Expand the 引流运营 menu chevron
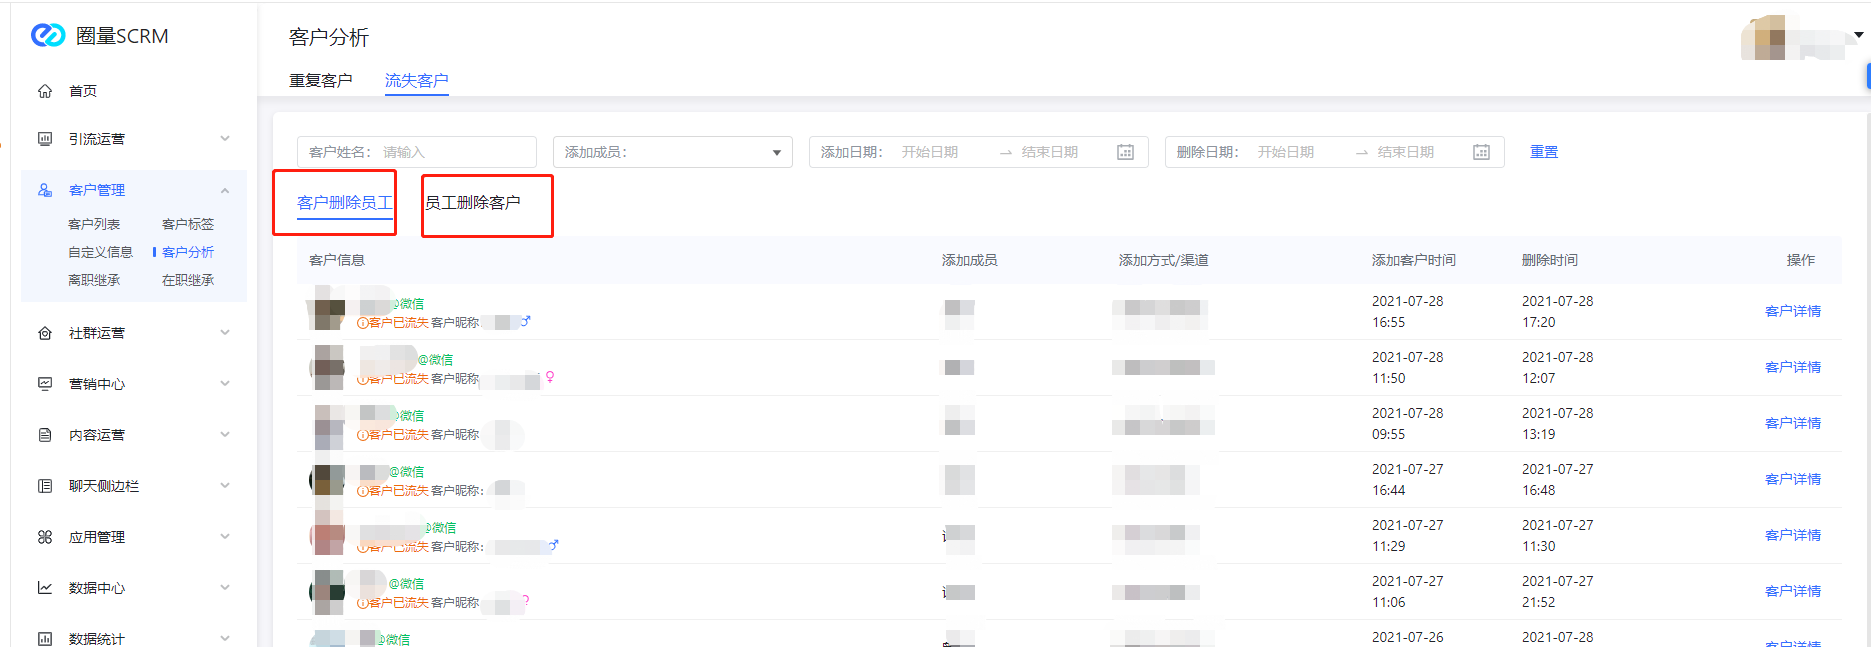 click(x=225, y=139)
